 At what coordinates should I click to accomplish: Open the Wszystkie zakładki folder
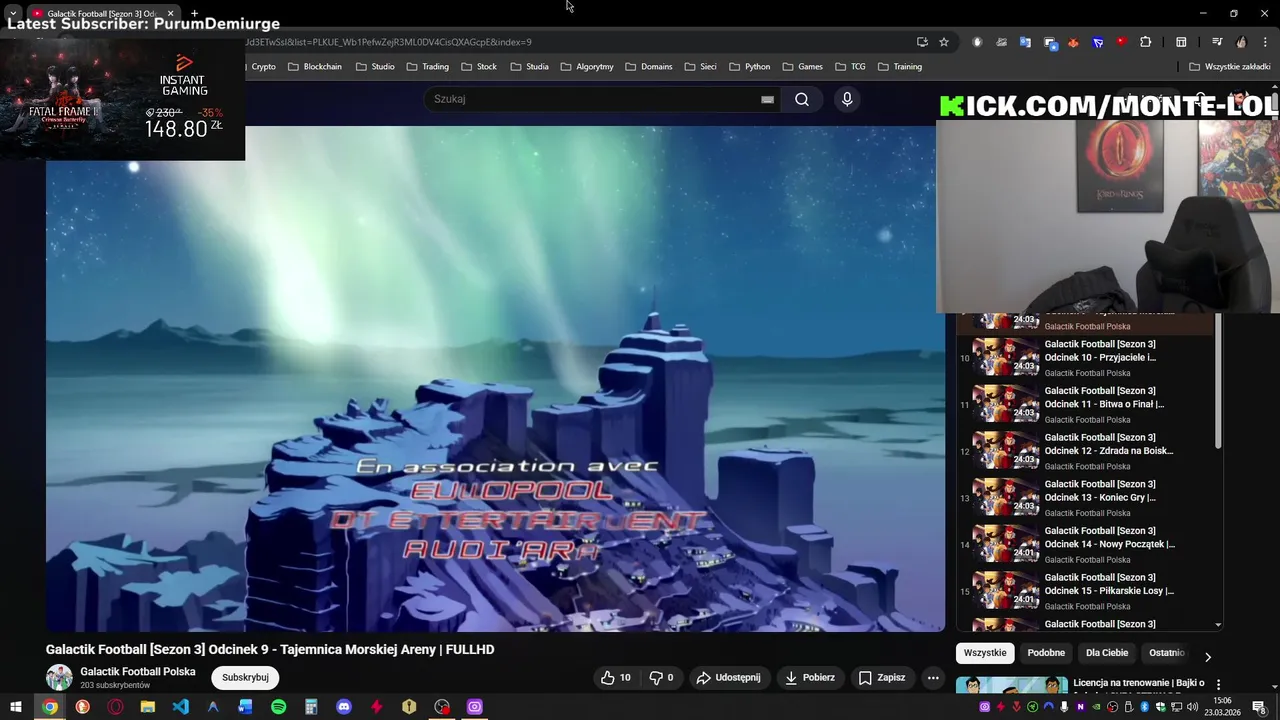pyautogui.click(x=1230, y=67)
